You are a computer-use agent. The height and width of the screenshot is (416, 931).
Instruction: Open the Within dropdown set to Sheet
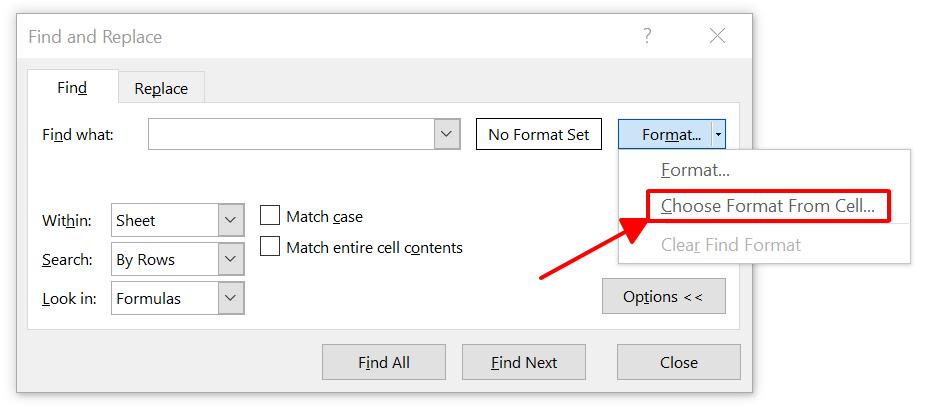231,220
